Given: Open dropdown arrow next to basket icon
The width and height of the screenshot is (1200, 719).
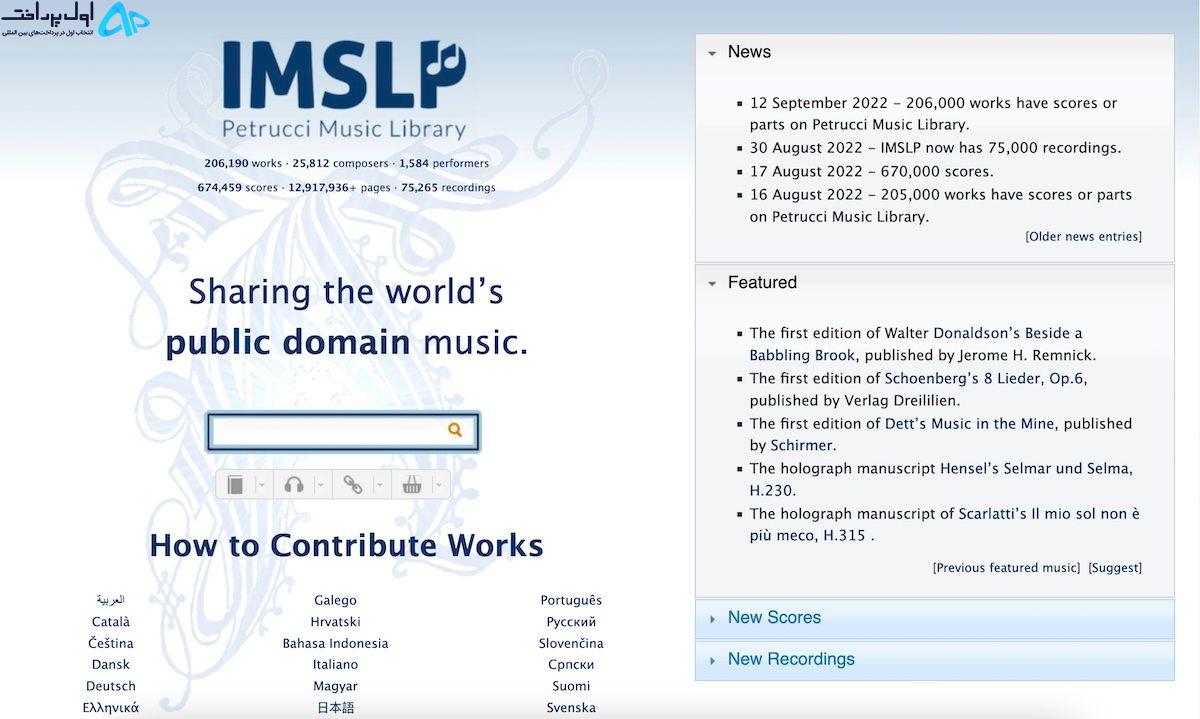Looking at the screenshot, I should click(439, 485).
